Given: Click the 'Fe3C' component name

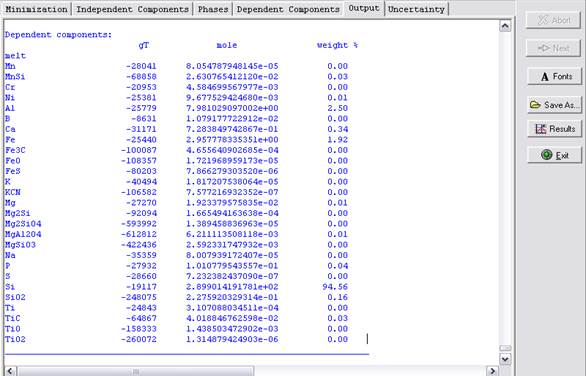Looking at the screenshot, I should pyautogui.click(x=15, y=150).
